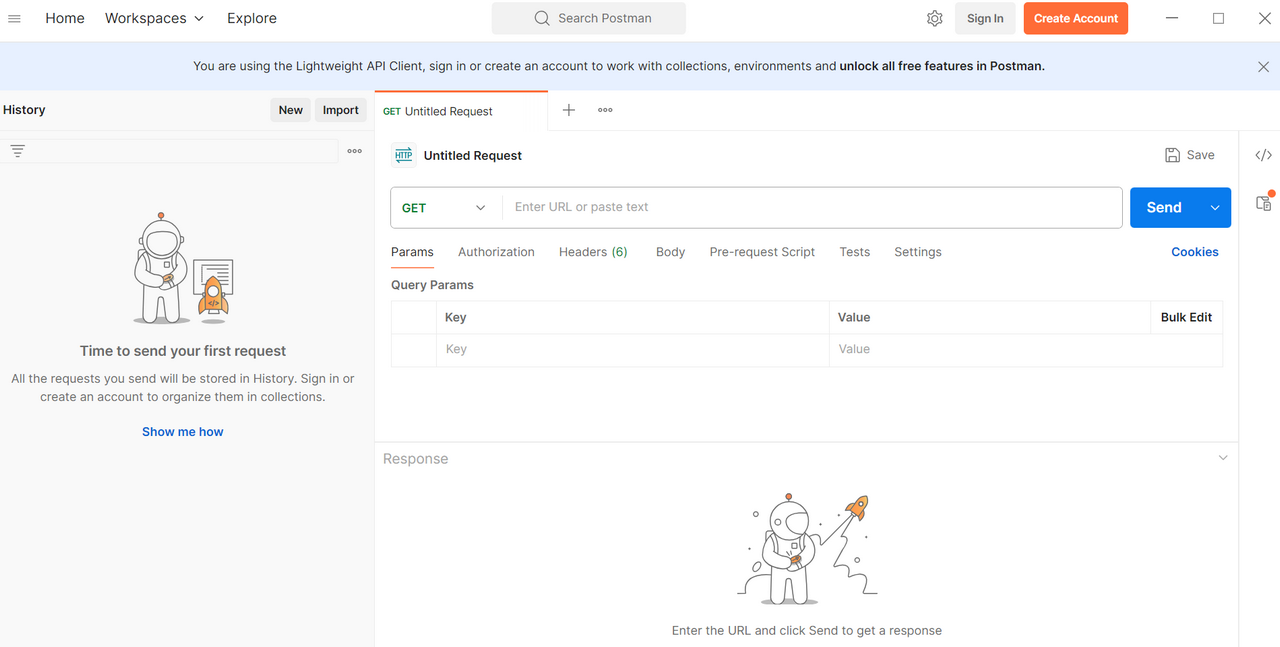Switch to the Authorization tab
This screenshot has height=647, width=1280.
(496, 252)
